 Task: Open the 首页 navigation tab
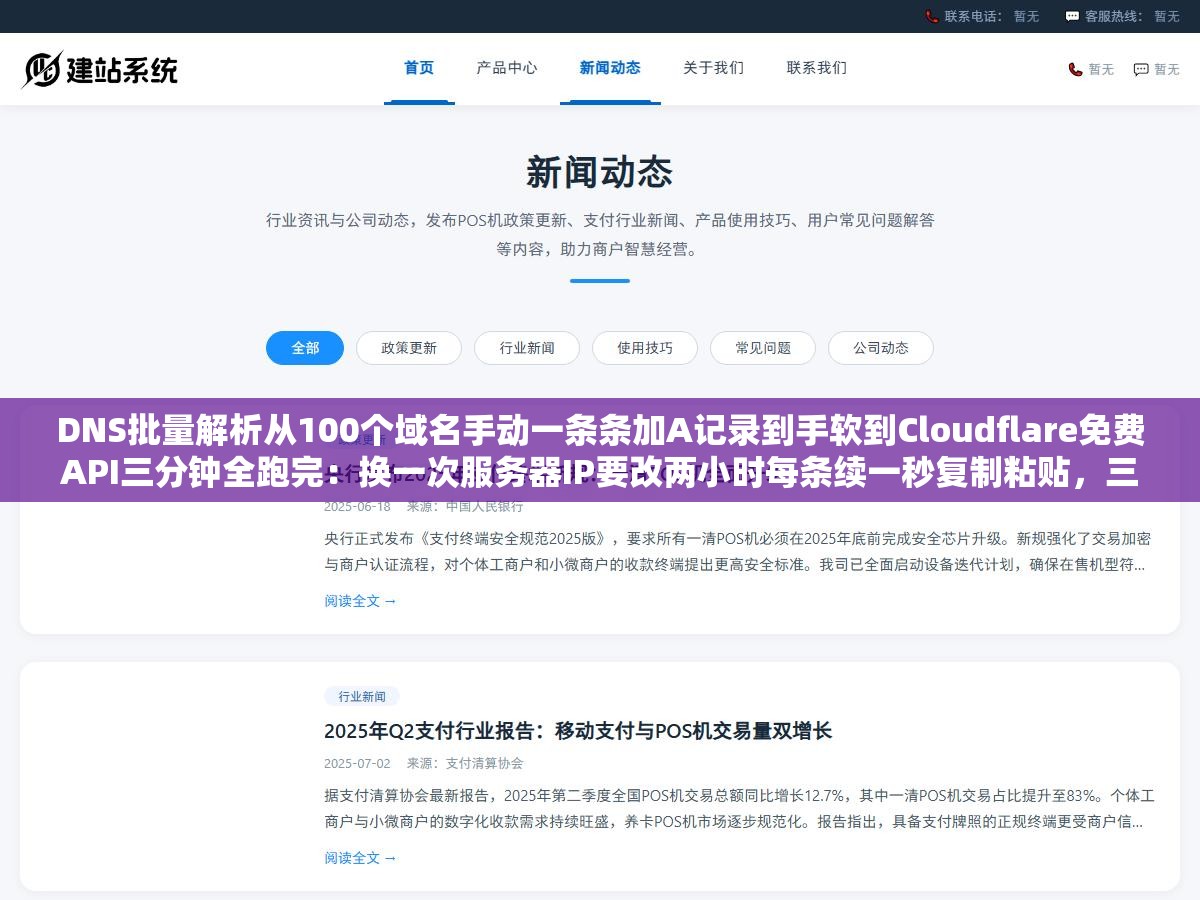point(419,68)
